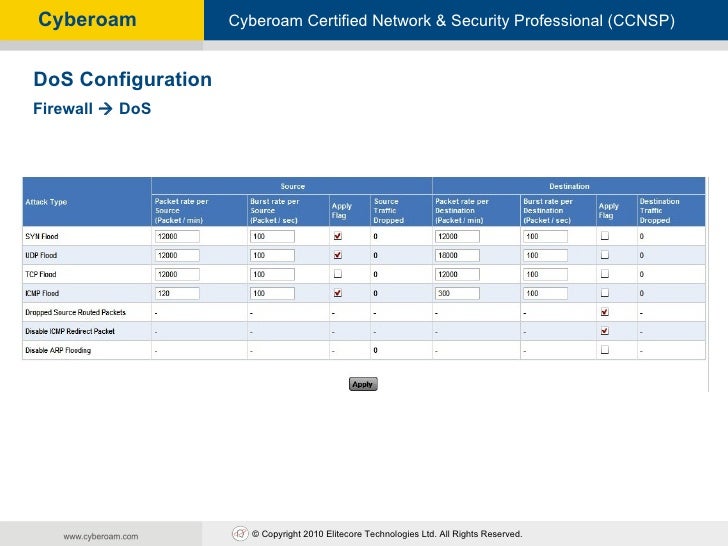Edit TCP Flood packet rate per source field

(177, 274)
